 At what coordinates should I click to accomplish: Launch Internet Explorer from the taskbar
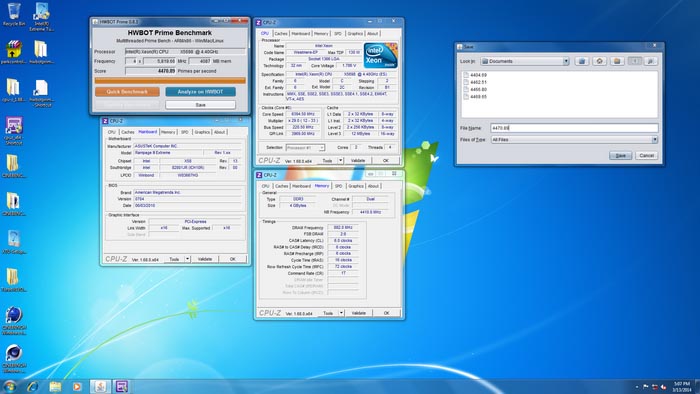[33, 386]
